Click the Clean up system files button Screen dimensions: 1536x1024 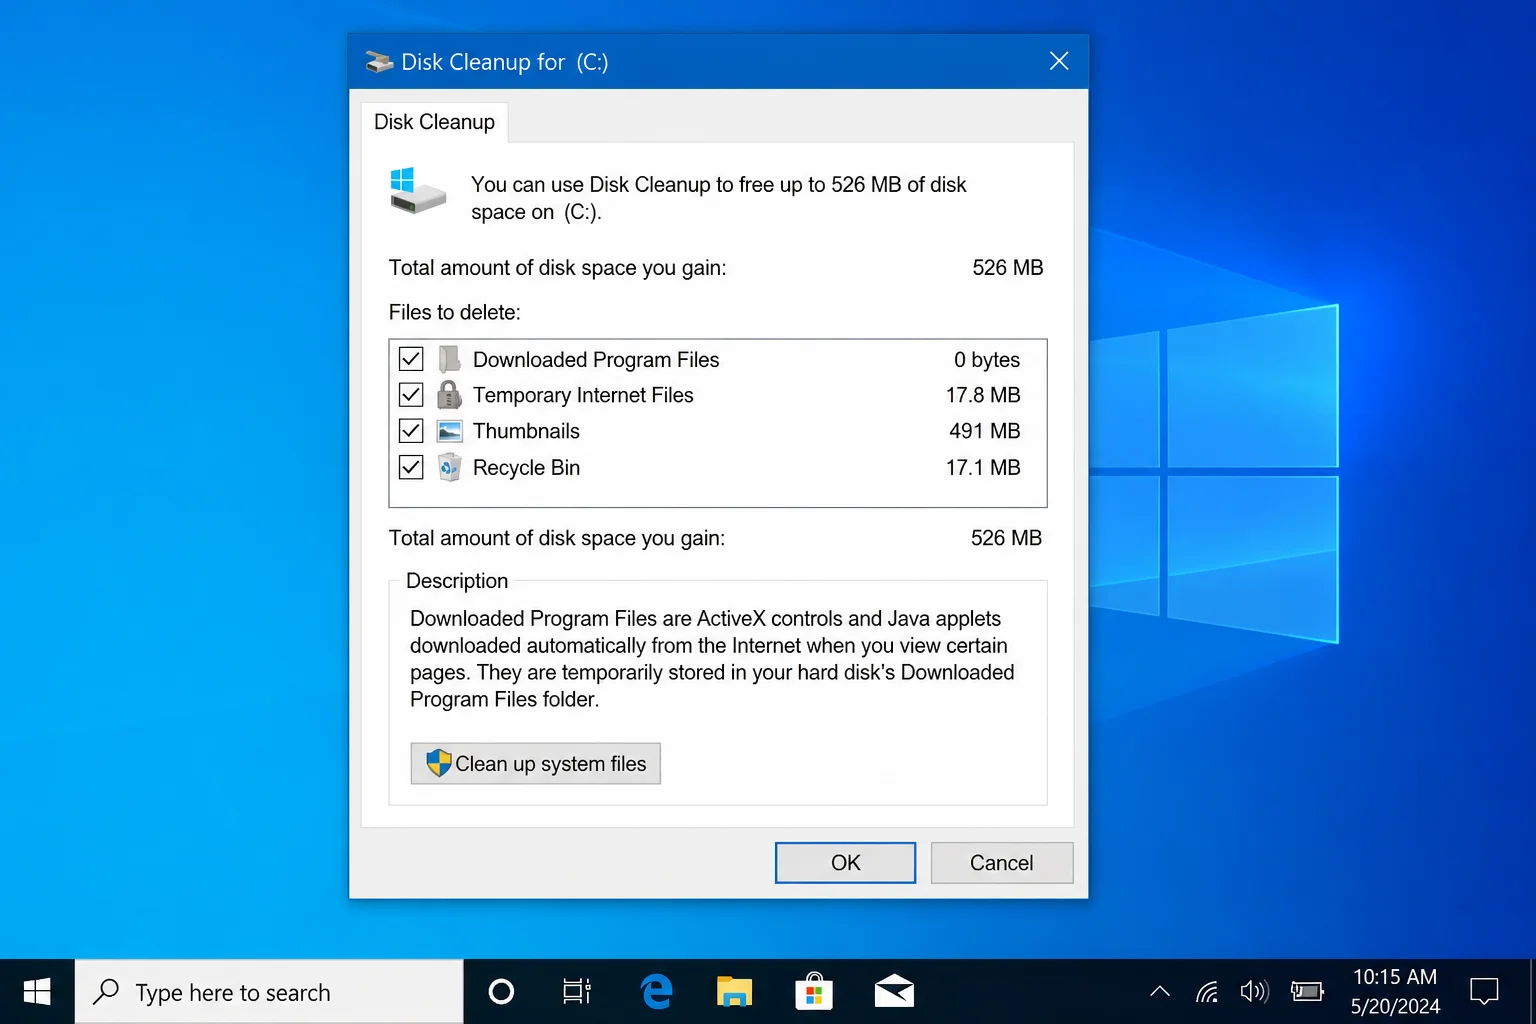pos(536,764)
